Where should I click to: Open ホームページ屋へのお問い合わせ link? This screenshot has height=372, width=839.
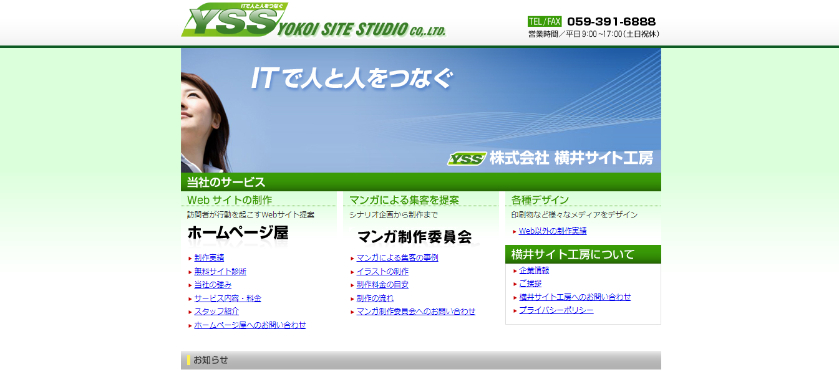coord(250,325)
